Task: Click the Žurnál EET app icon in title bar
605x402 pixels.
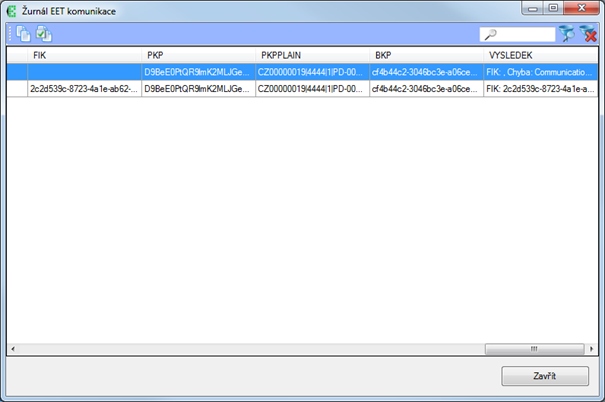Action: pyautogui.click(x=11, y=10)
